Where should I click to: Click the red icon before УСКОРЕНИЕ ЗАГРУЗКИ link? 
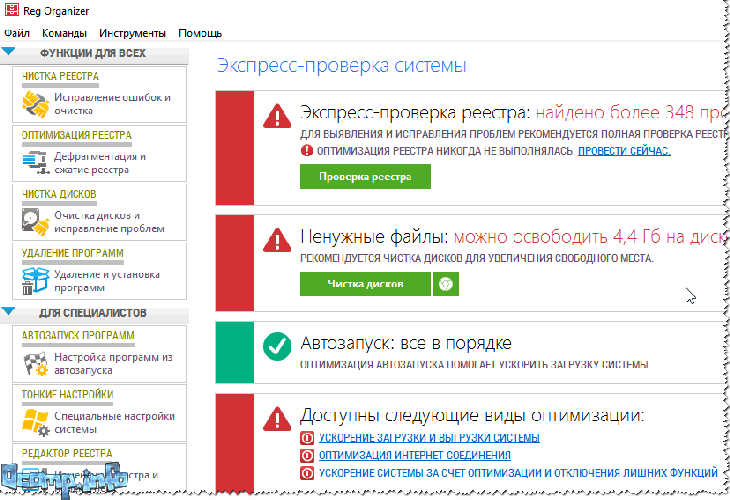[x=307, y=438]
